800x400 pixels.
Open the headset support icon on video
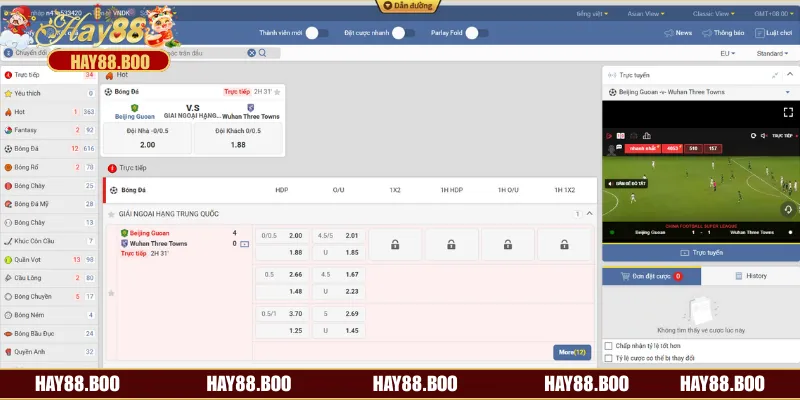point(788,209)
